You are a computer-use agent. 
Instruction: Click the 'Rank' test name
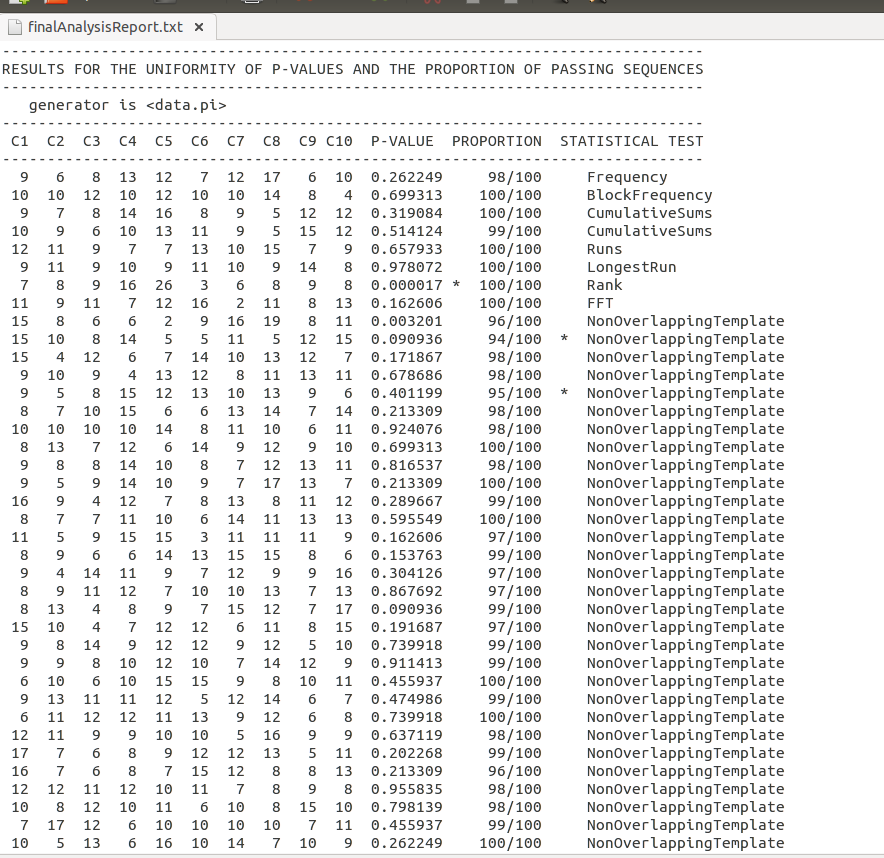604,285
